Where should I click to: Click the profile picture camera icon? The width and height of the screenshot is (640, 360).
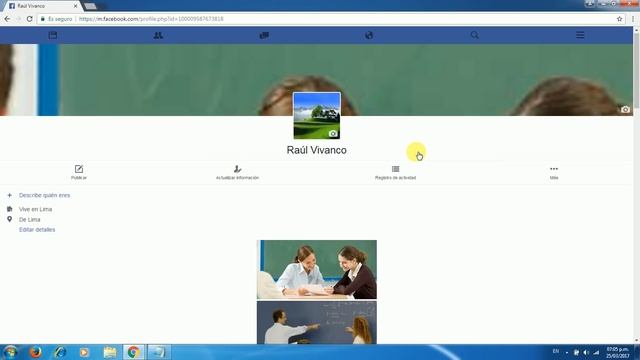tap(333, 133)
